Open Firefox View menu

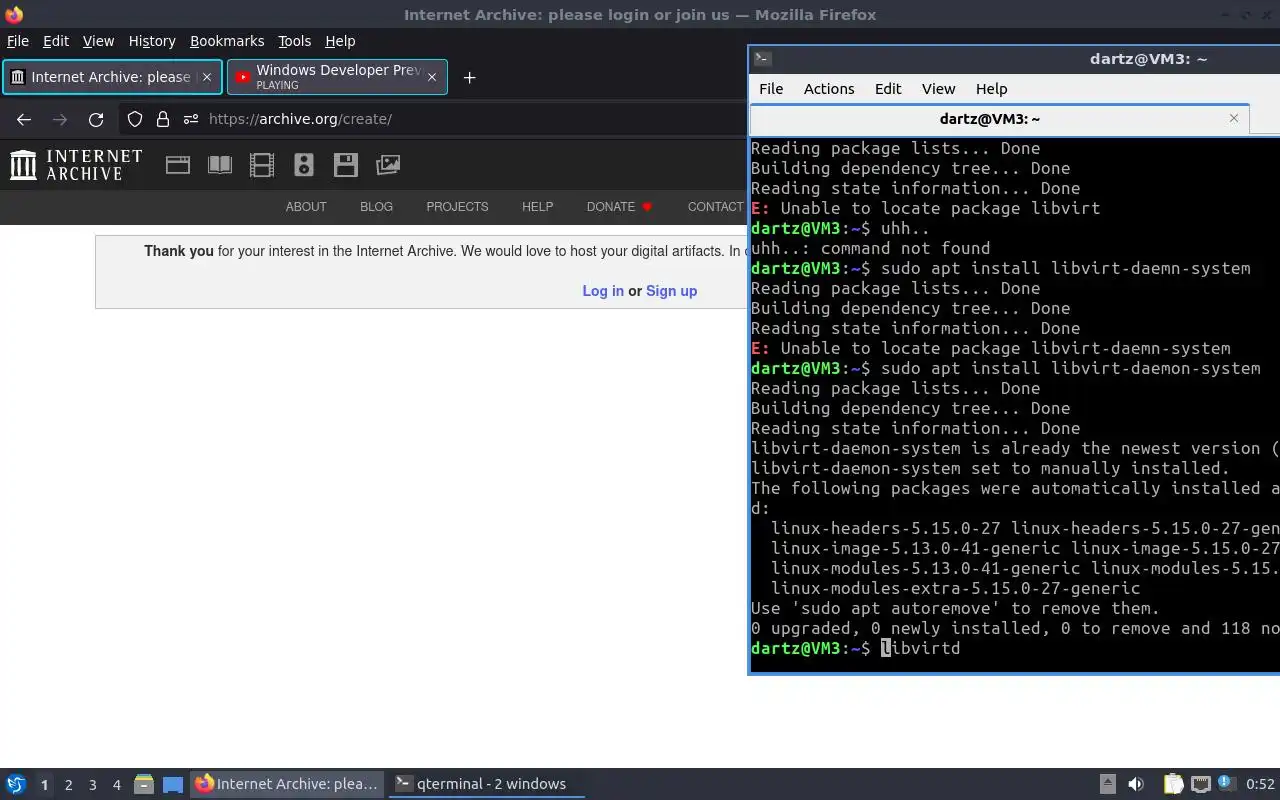point(98,41)
